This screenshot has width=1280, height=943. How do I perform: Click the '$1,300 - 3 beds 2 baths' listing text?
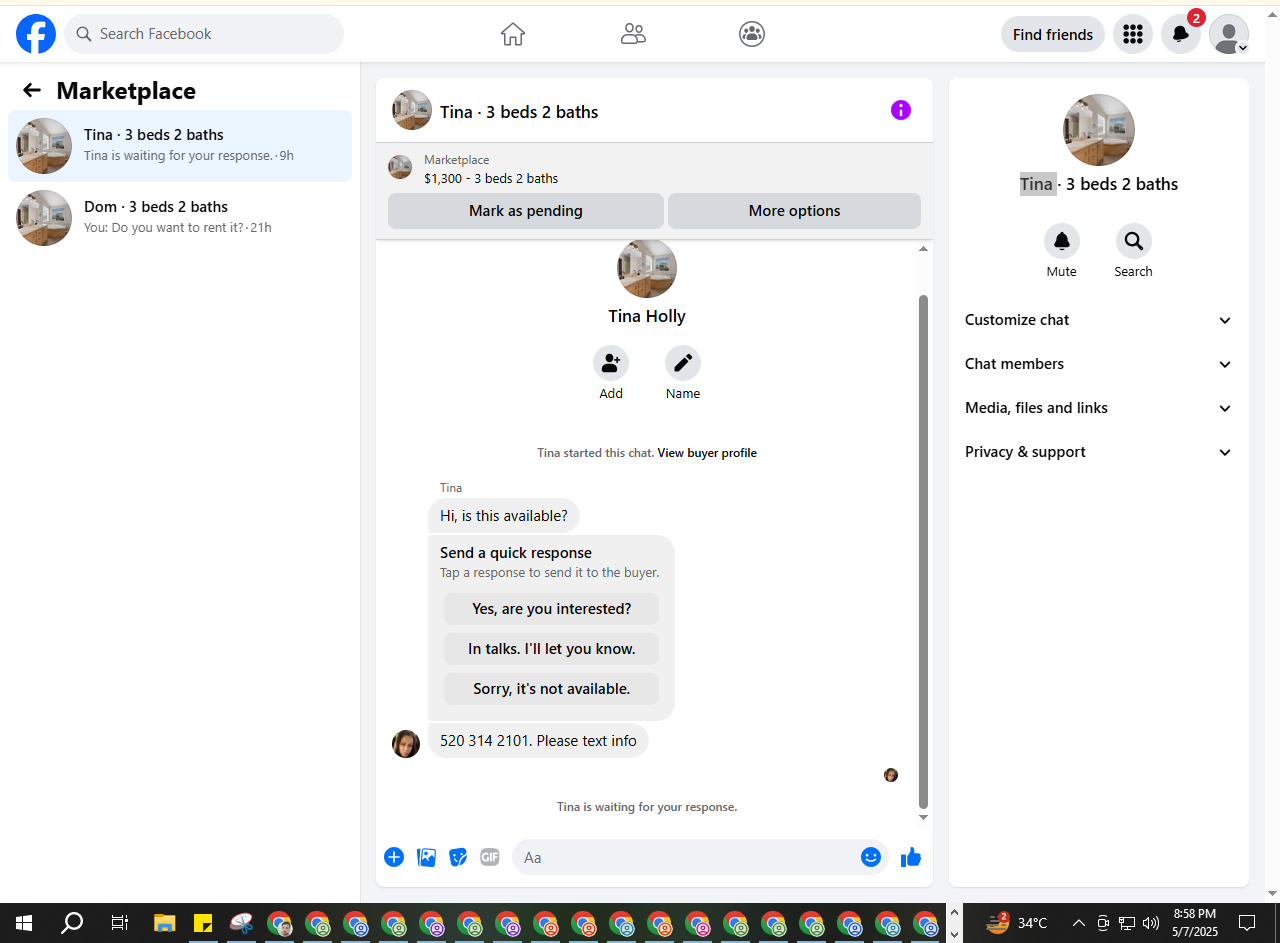[x=491, y=179]
